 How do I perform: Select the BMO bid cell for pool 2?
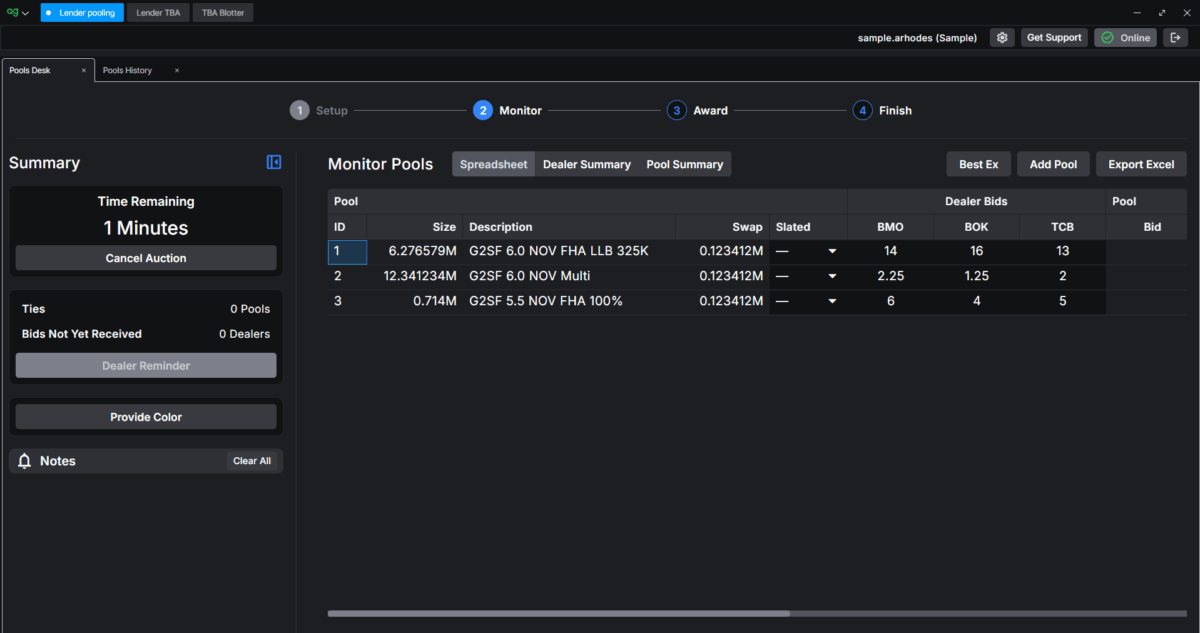(890, 277)
